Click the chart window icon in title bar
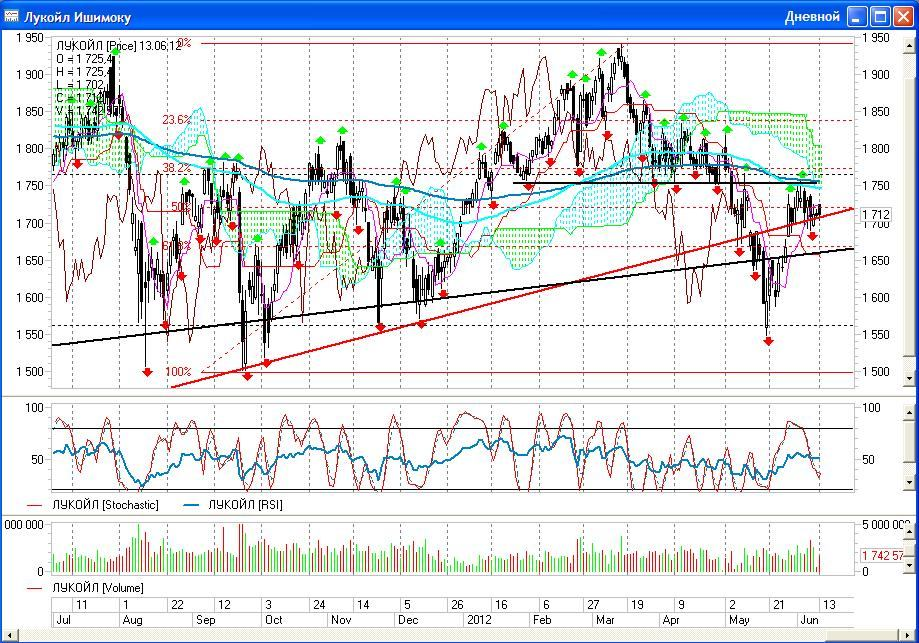 [x=11, y=16]
